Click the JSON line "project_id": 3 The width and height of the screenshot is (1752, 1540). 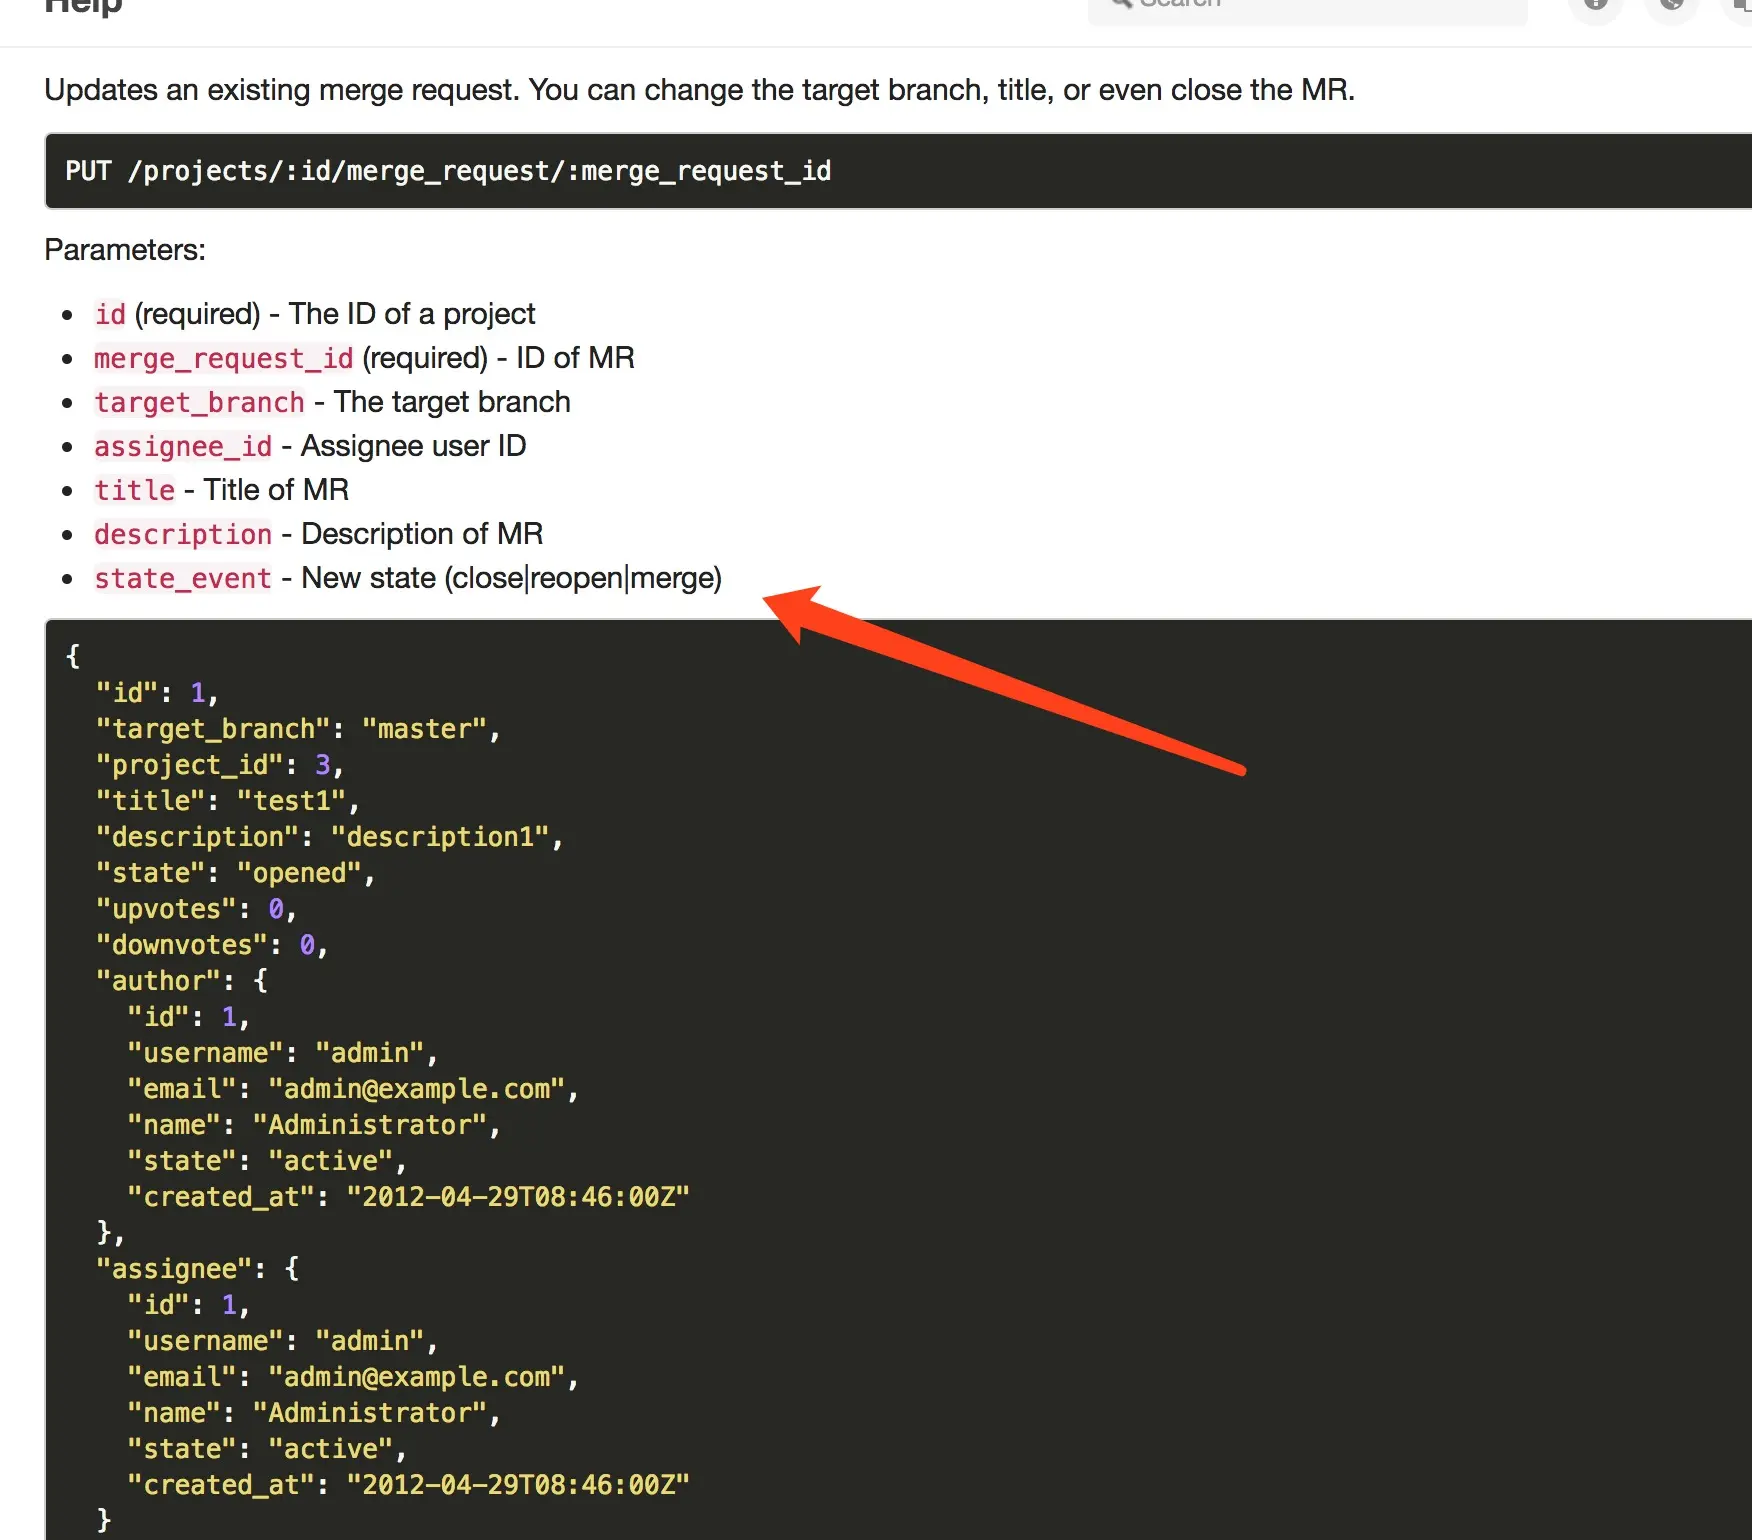point(220,765)
